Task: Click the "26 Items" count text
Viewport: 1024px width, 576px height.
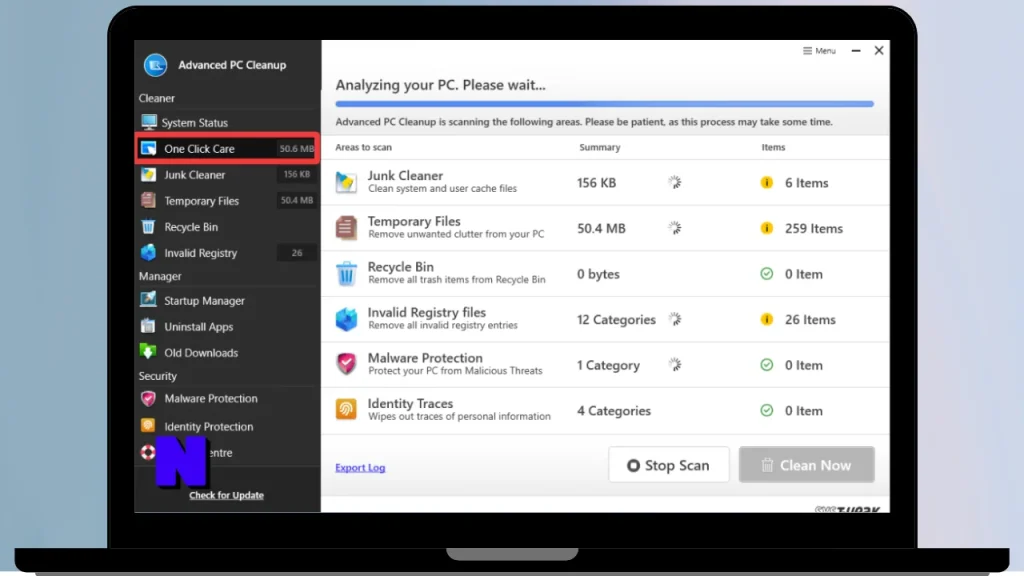Action: 810,319
